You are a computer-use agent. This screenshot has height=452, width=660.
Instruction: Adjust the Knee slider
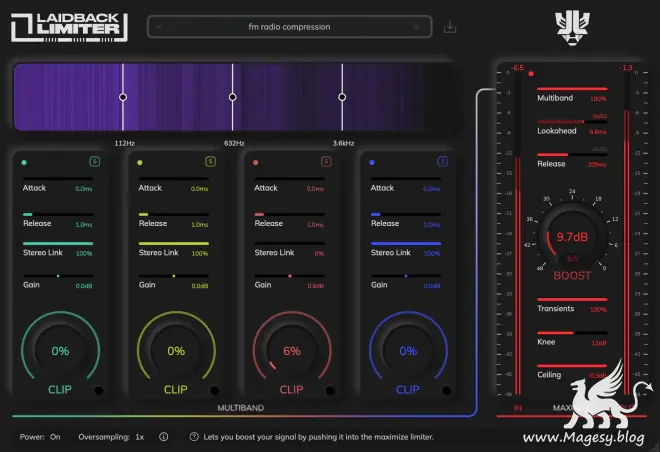pyautogui.click(x=572, y=333)
